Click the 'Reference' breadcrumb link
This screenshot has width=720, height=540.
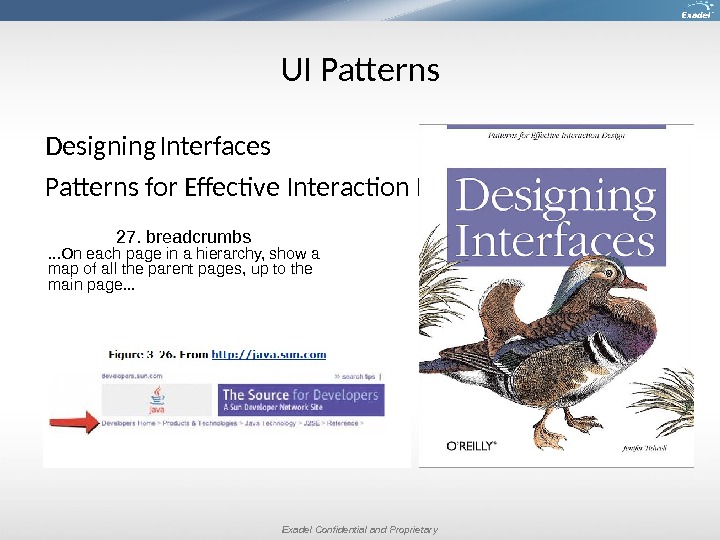tap(342, 423)
